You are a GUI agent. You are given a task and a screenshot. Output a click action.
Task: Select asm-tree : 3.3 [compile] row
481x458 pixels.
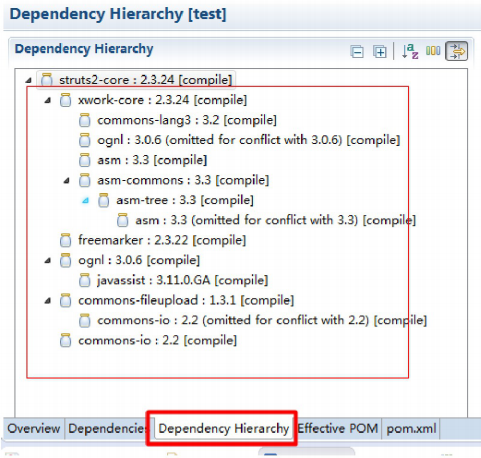coord(175,200)
